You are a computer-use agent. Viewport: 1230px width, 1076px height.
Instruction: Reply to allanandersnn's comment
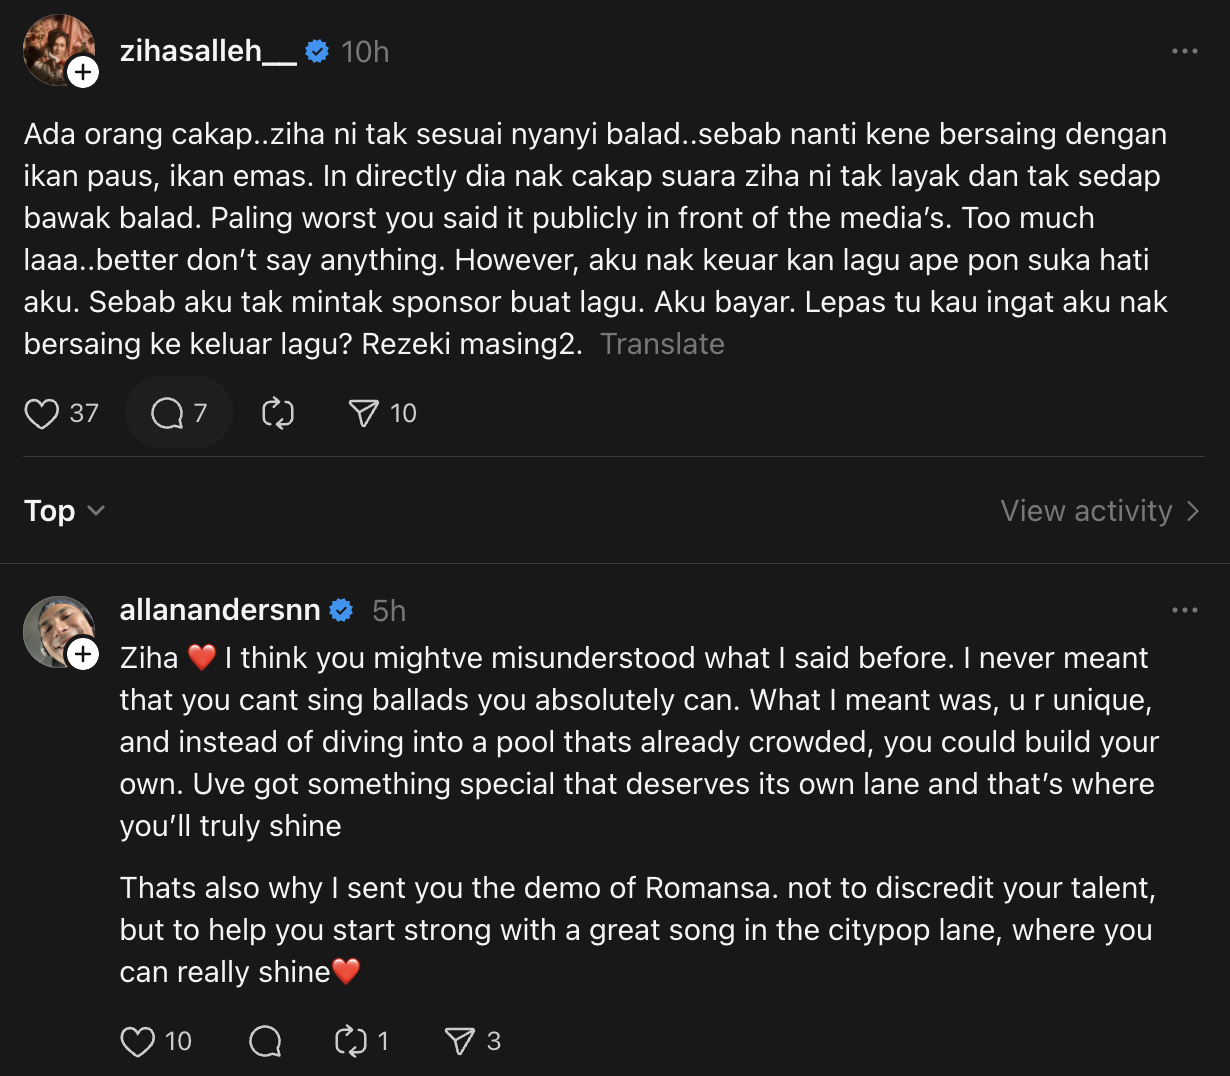(x=265, y=1042)
